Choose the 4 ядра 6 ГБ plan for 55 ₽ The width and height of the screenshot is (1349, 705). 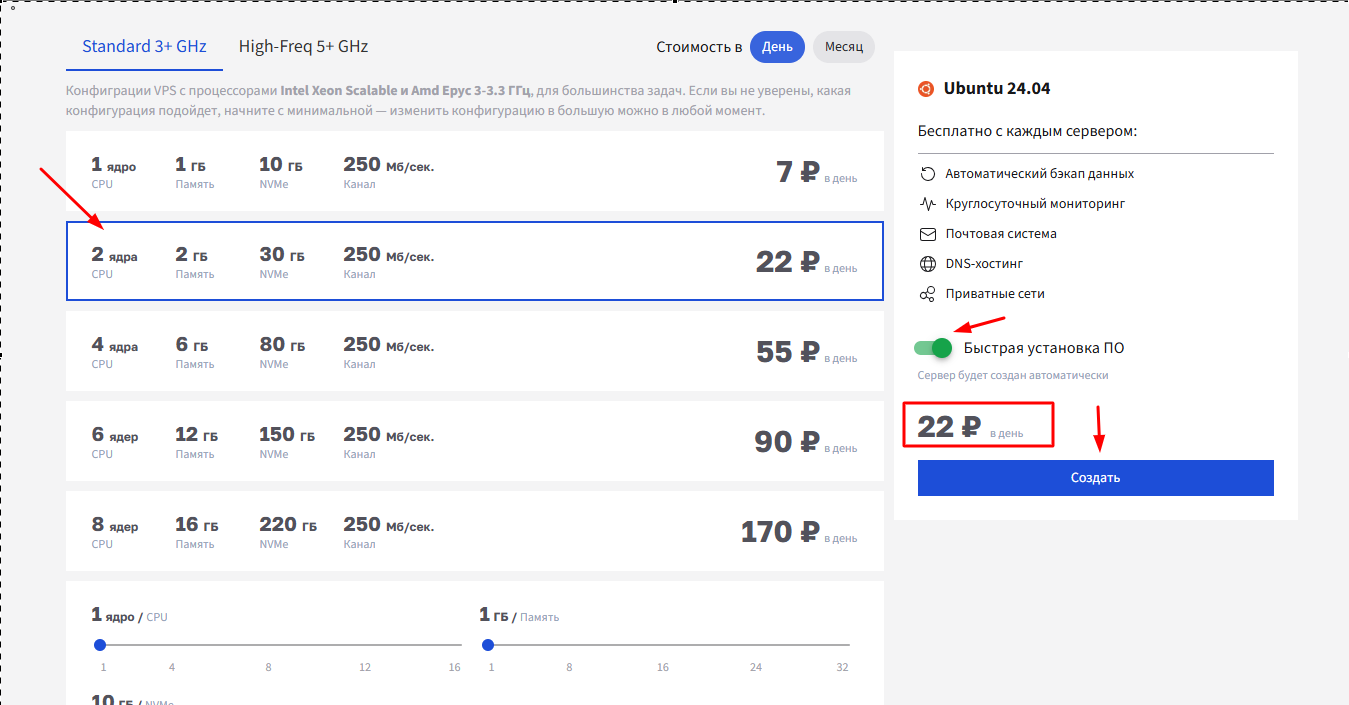coord(475,351)
